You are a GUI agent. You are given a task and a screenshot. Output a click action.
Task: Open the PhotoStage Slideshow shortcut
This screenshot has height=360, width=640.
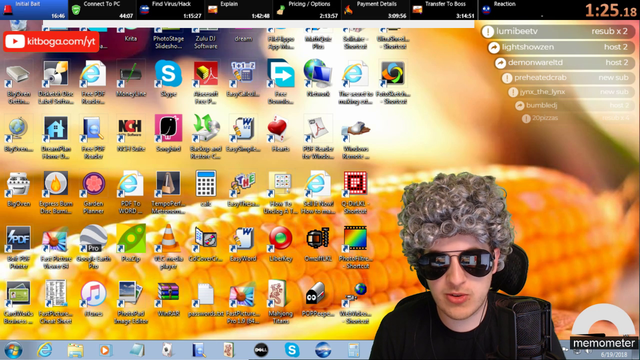click(168, 39)
